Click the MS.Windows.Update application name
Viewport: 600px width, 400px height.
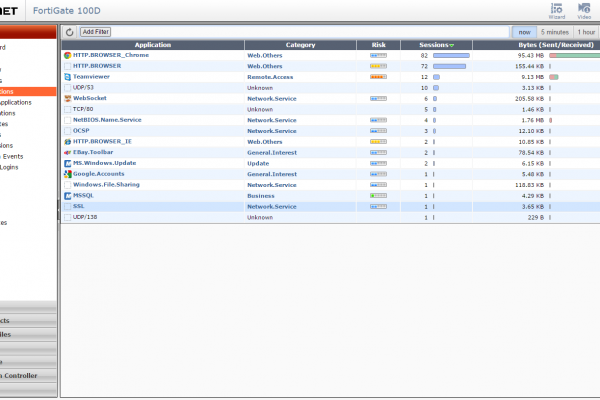[104, 163]
